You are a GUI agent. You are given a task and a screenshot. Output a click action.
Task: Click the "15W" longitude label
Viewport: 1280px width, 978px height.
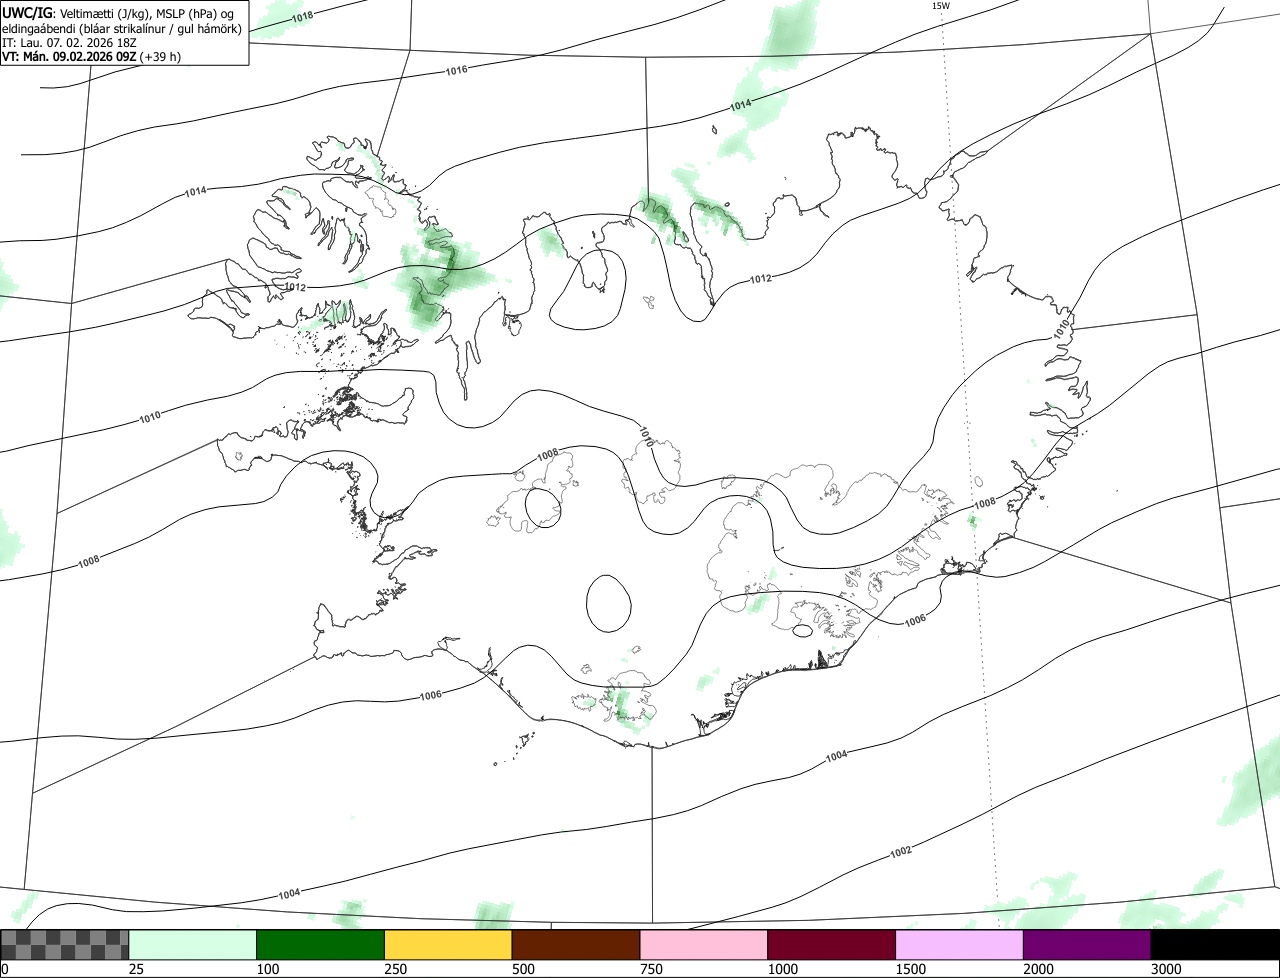coord(941,6)
